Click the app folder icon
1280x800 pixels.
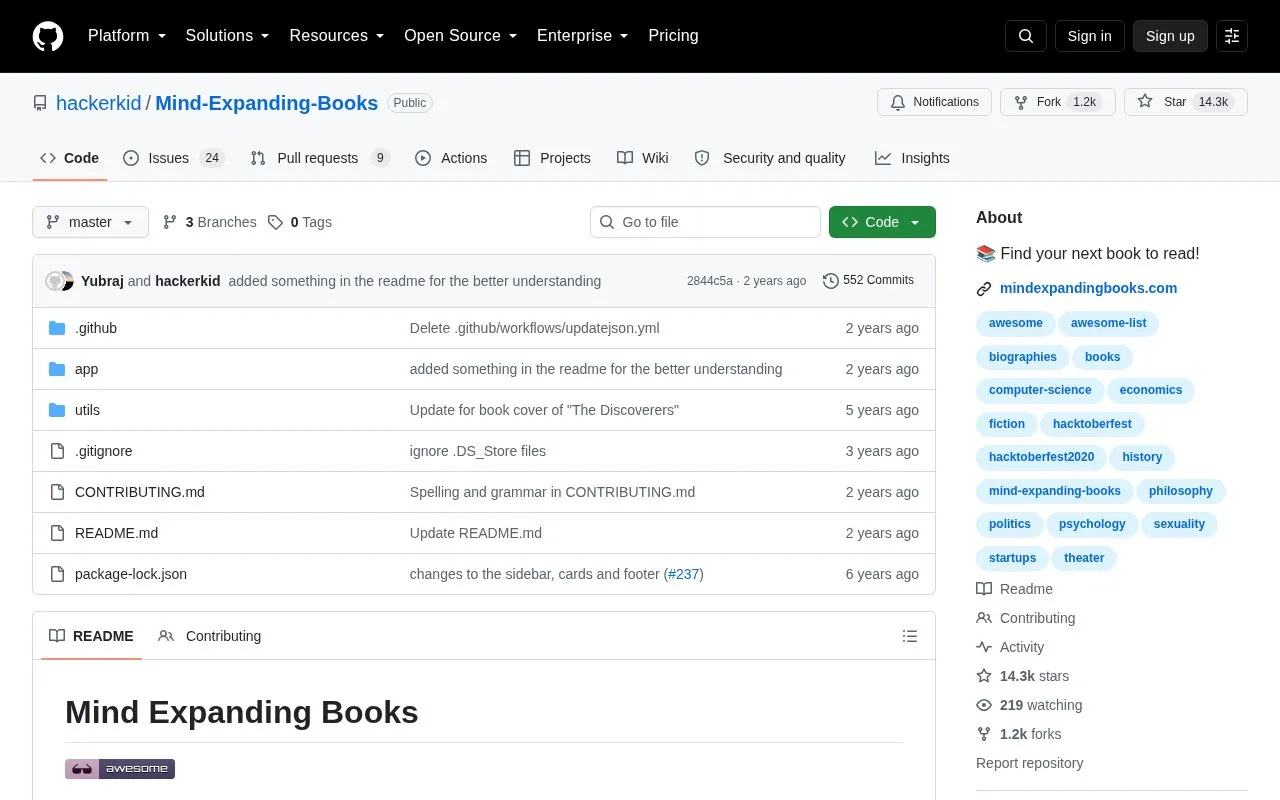(x=57, y=369)
